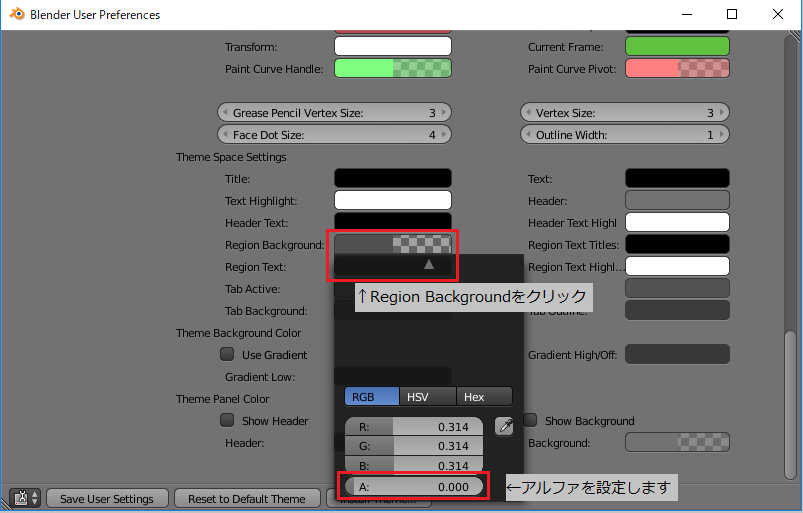Open Gradient High/Off color swatch
Image resolution: width=803 pixels, height=513 pixels.
(x=677, y=355)
